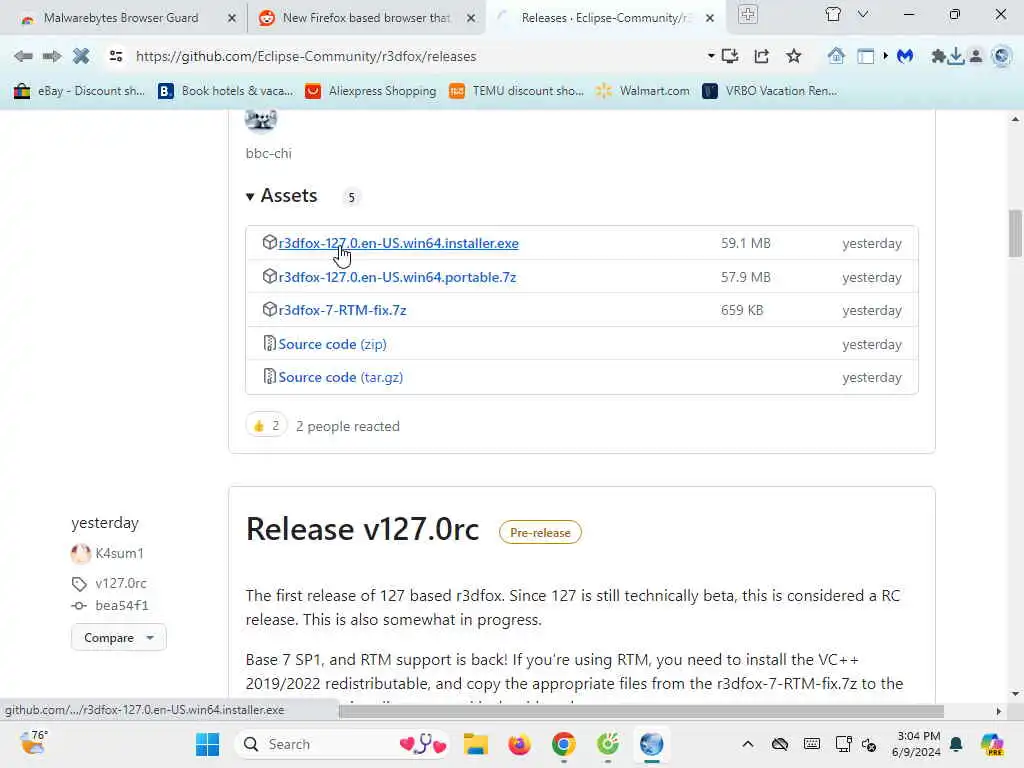
Task: Open the eBay bookmark
Action: (79, 91)
